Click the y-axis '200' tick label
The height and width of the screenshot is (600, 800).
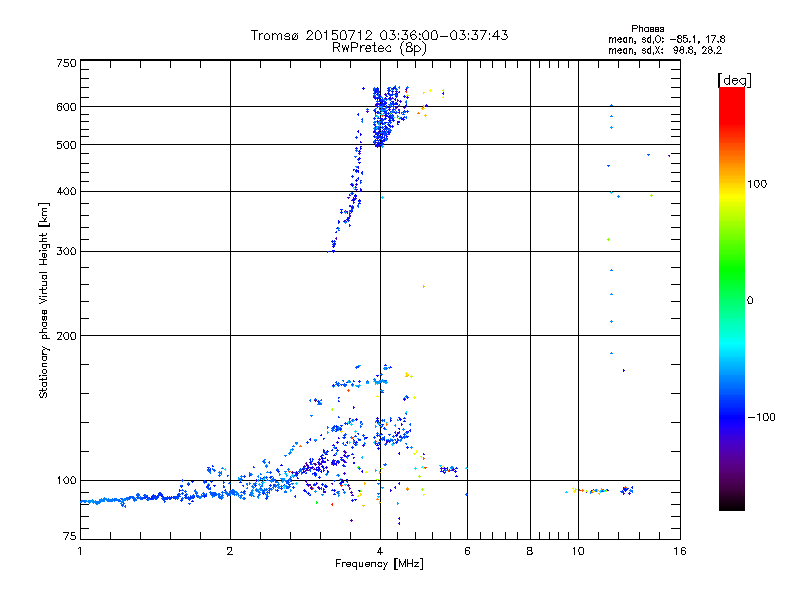66,336
